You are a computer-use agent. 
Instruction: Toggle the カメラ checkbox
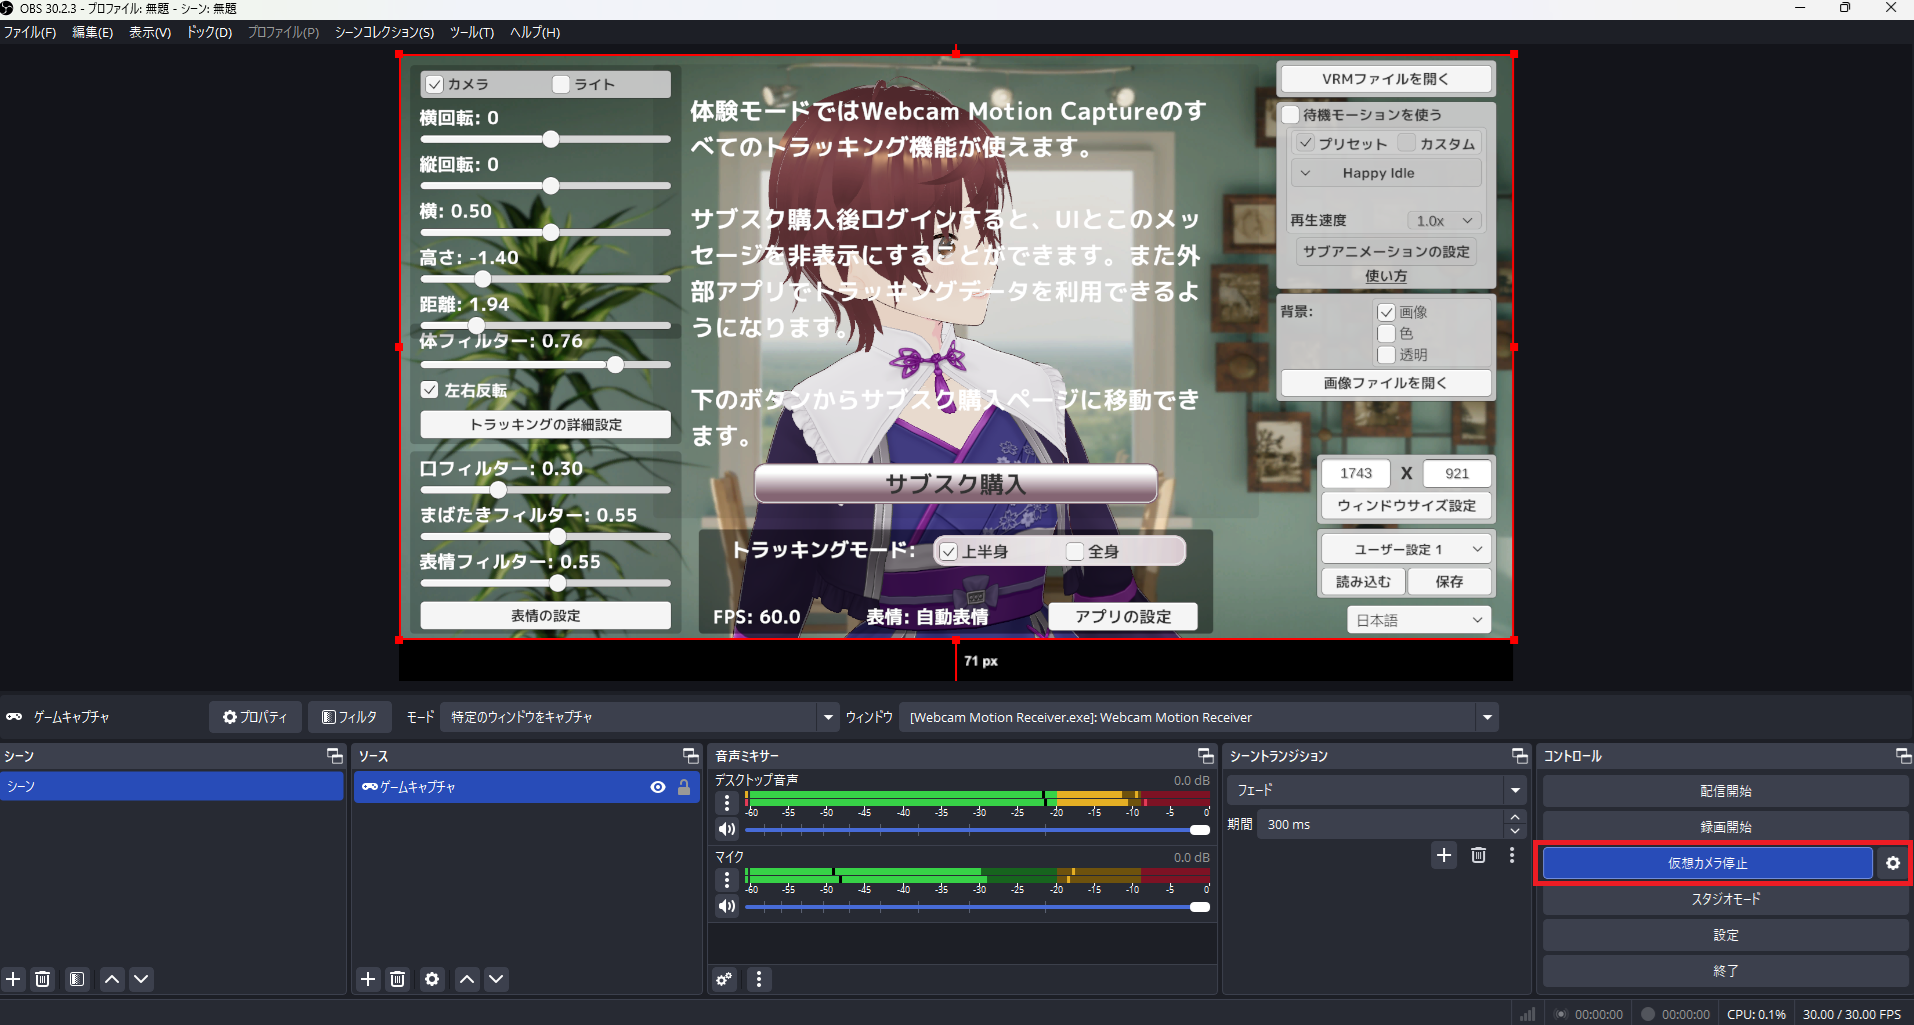click(434, 84)
